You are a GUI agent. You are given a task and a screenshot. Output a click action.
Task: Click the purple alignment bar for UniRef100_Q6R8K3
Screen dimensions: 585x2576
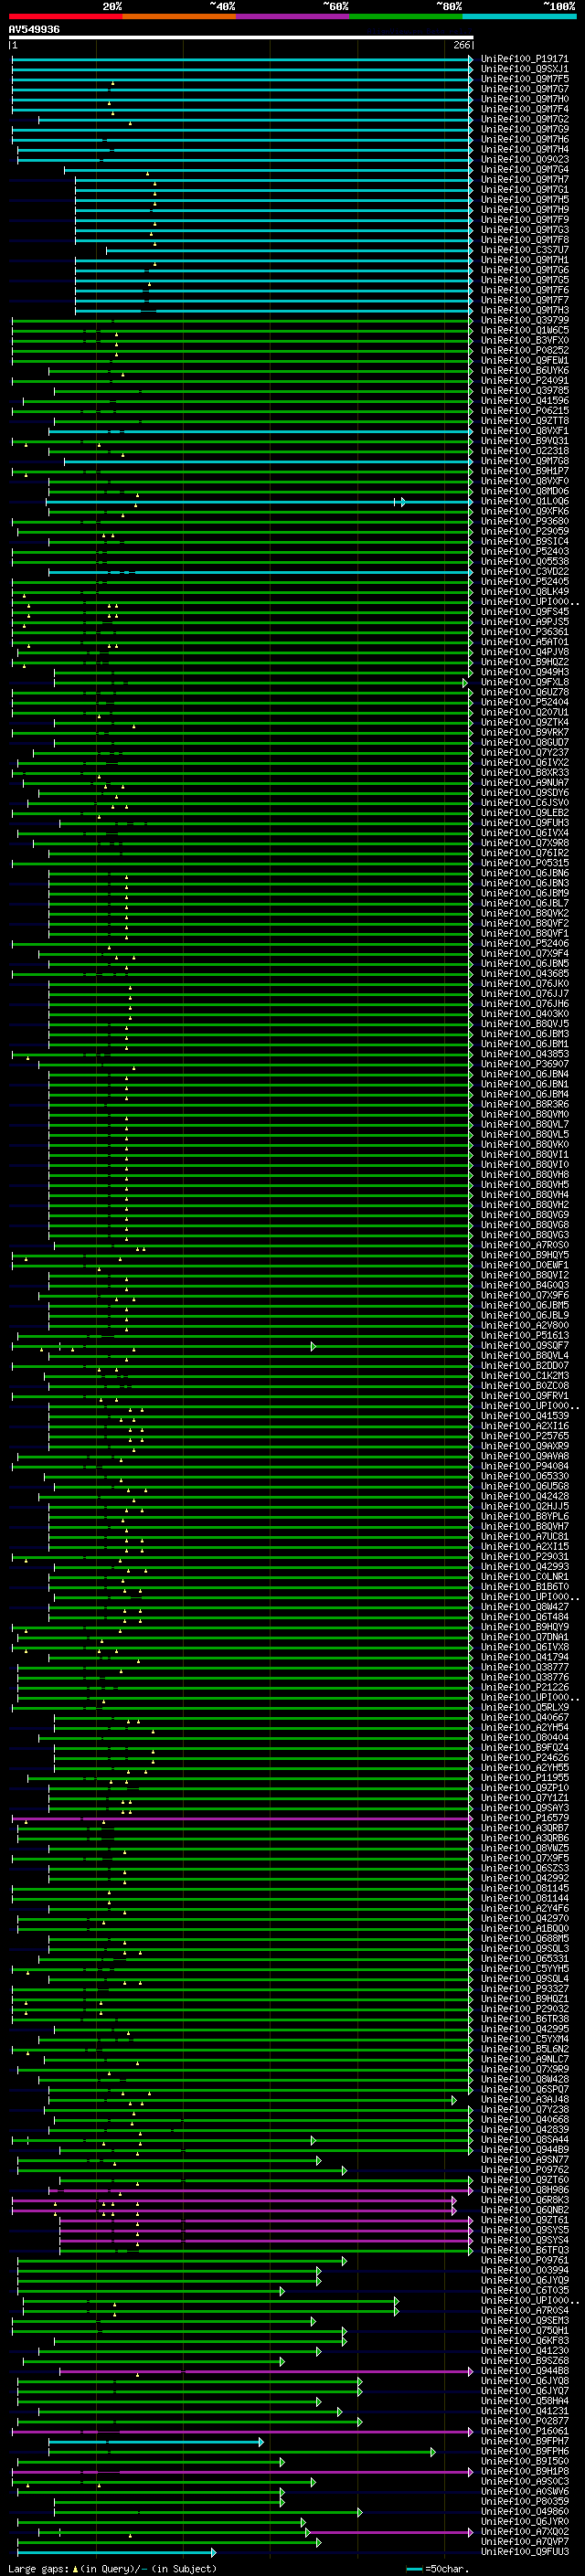click(x=234, y=2200)
